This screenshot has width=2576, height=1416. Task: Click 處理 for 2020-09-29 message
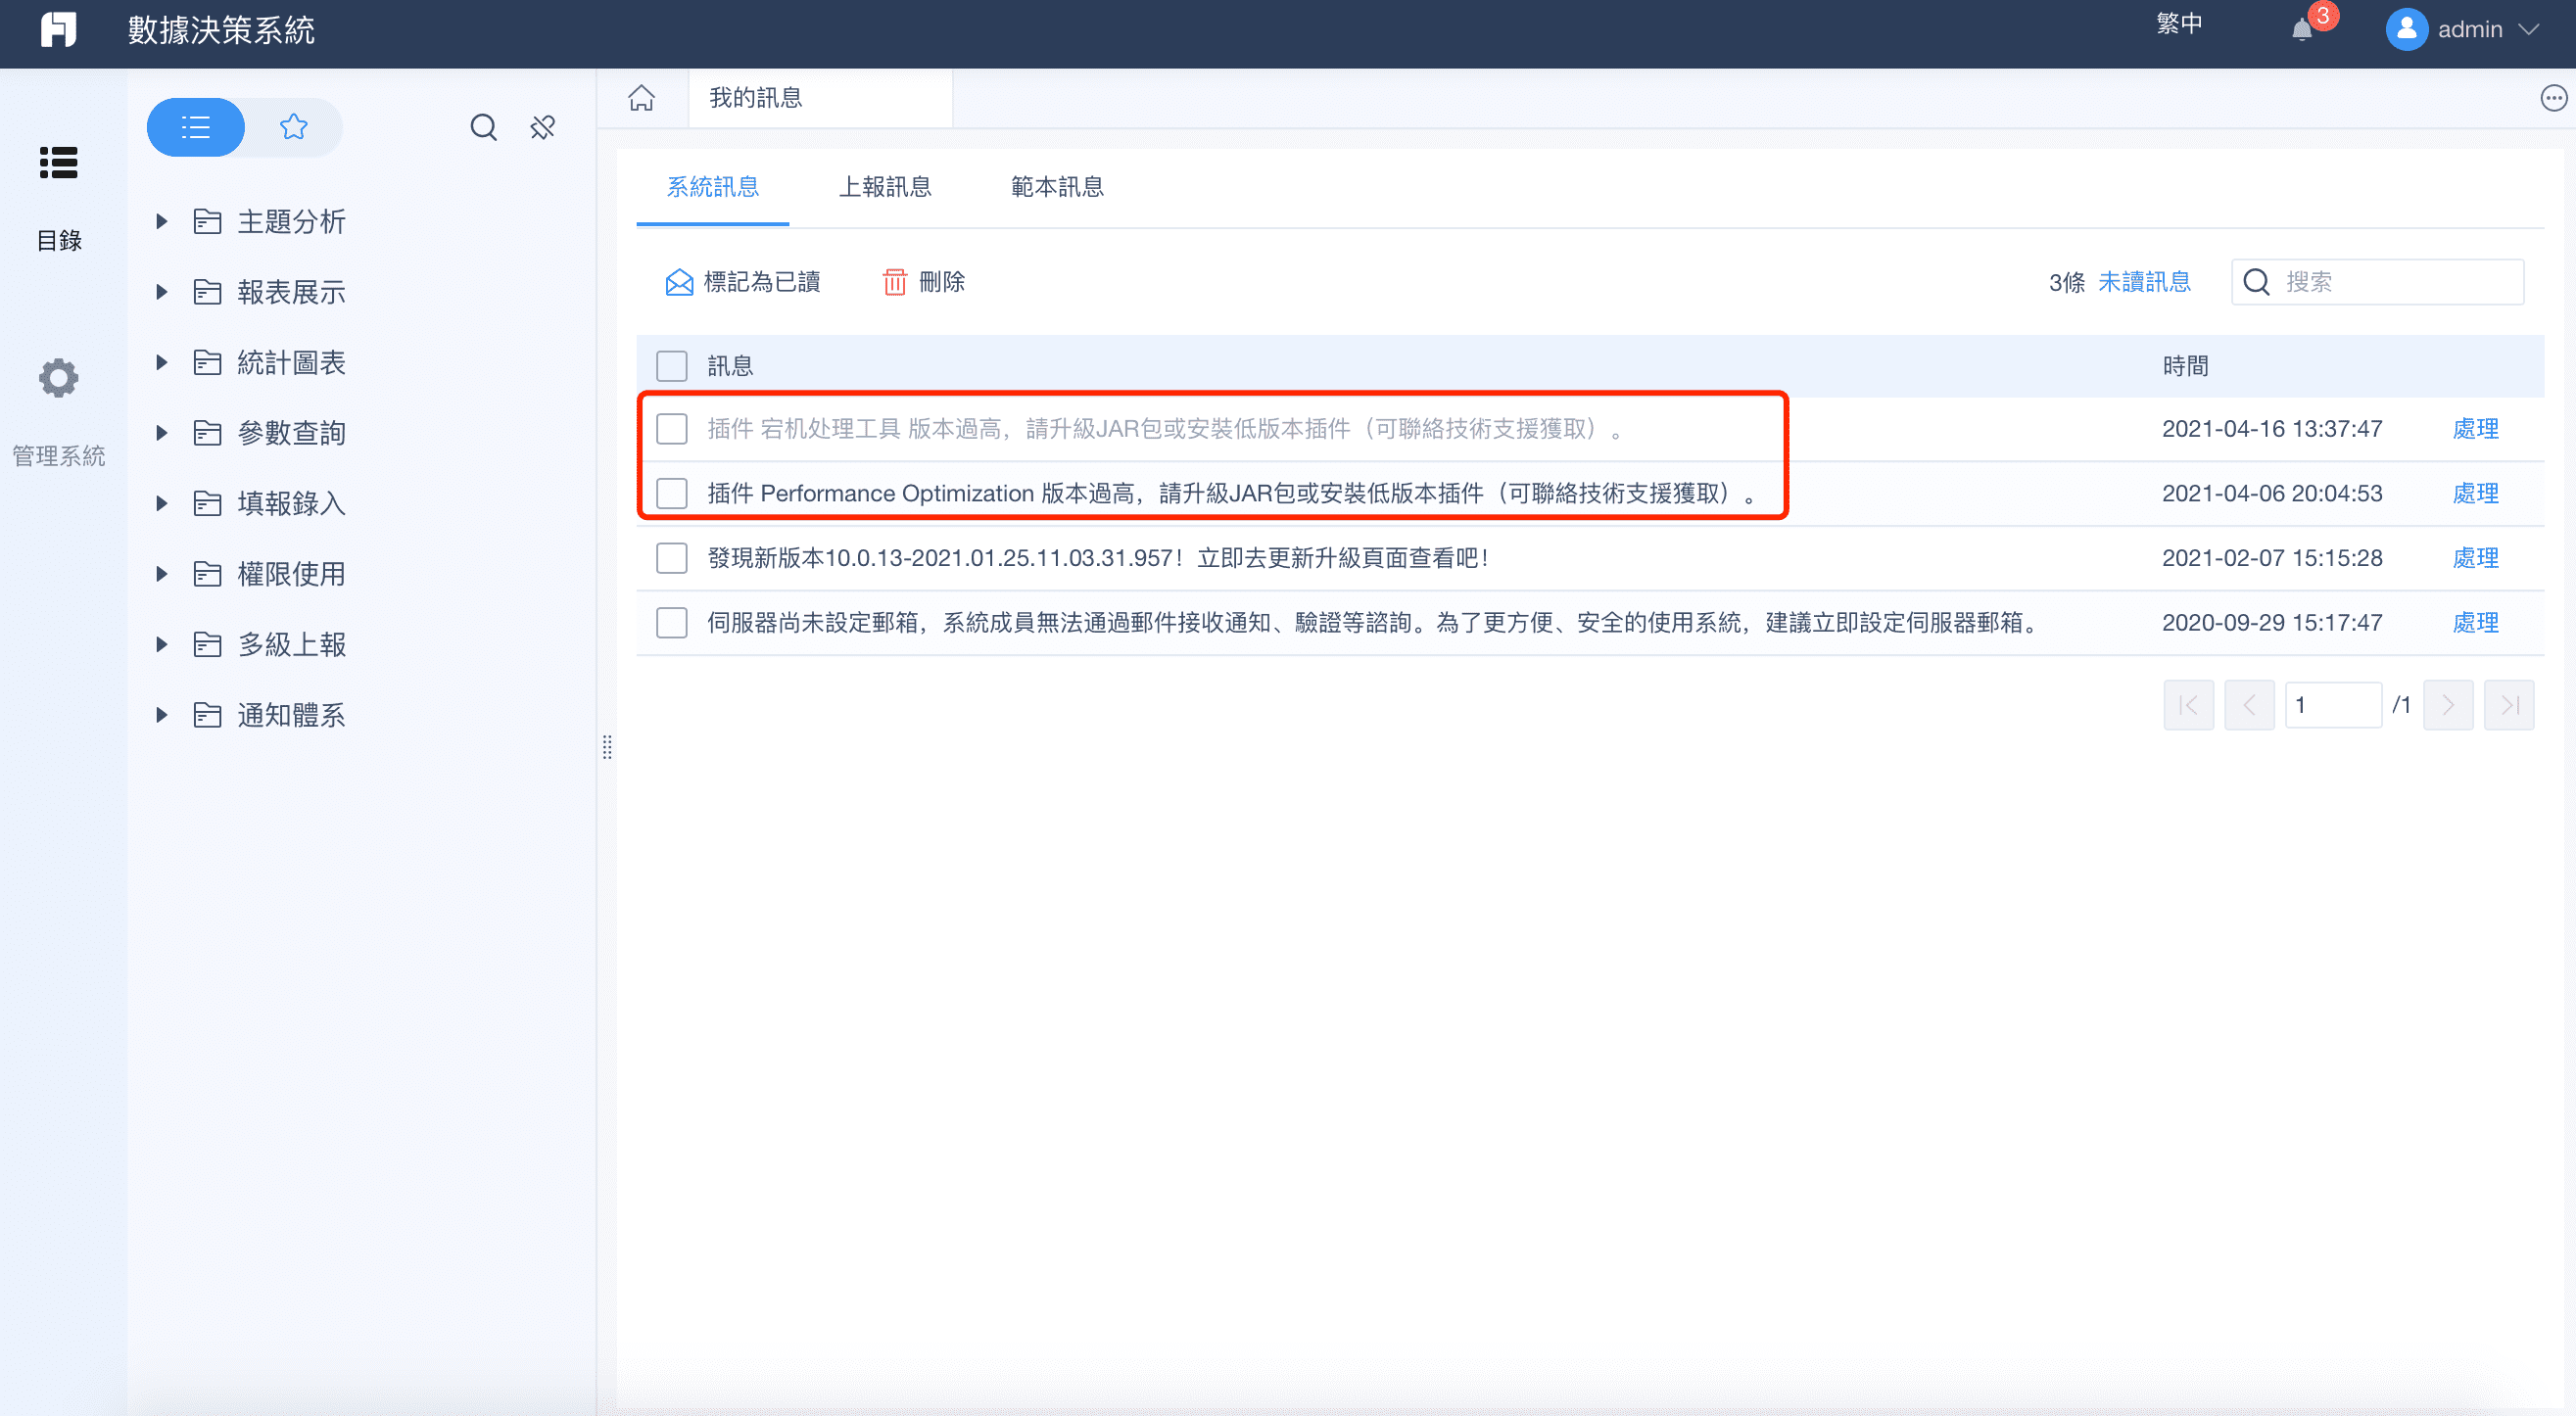point(2475,623)
